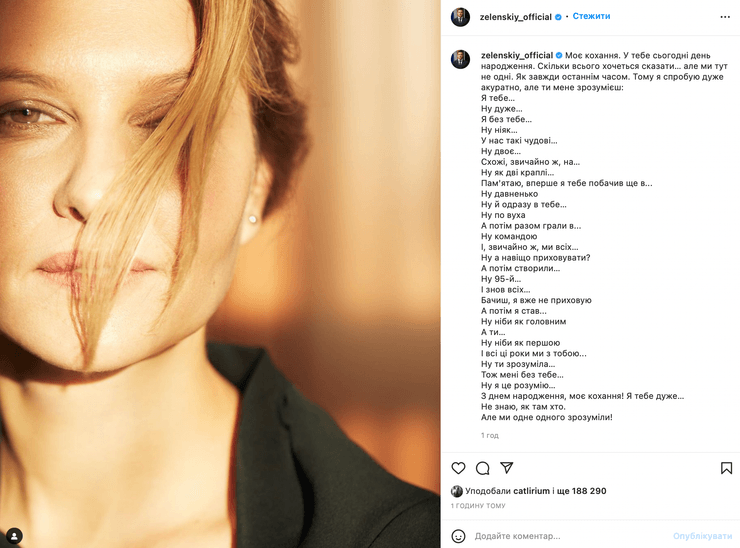Screen dimensions: 740x548
Task: Click the 1 годину тому timestamp
Action: 478,506
